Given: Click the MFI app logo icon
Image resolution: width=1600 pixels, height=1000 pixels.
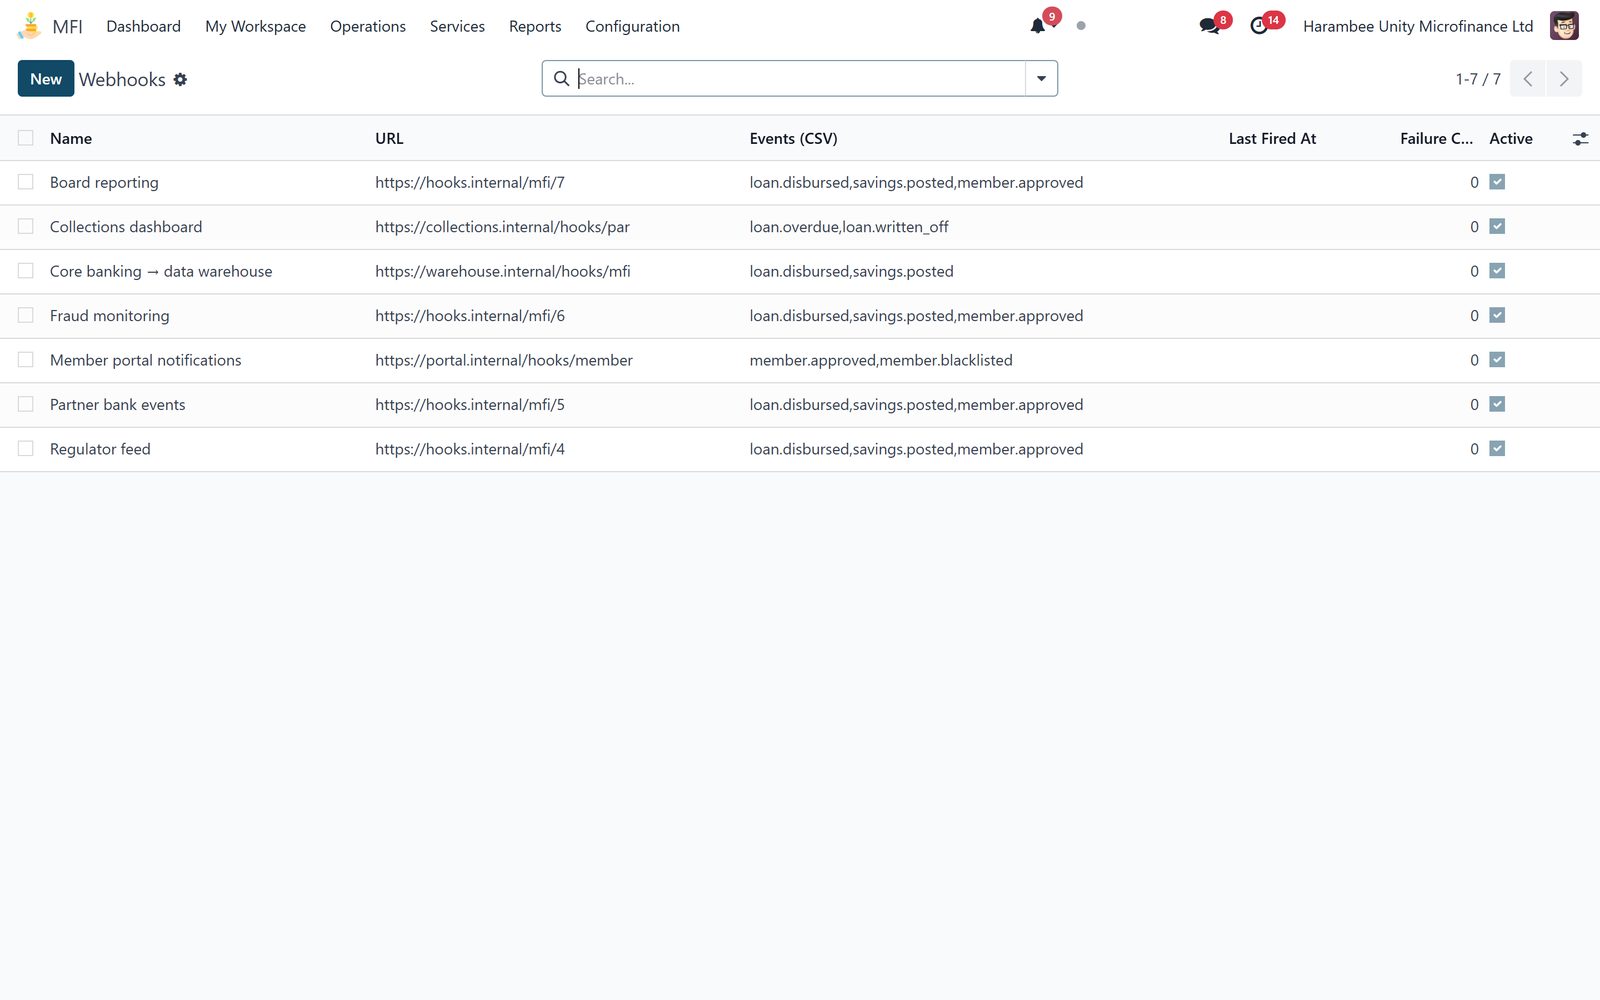Looking at the screenshot, I should click(30, 26).
